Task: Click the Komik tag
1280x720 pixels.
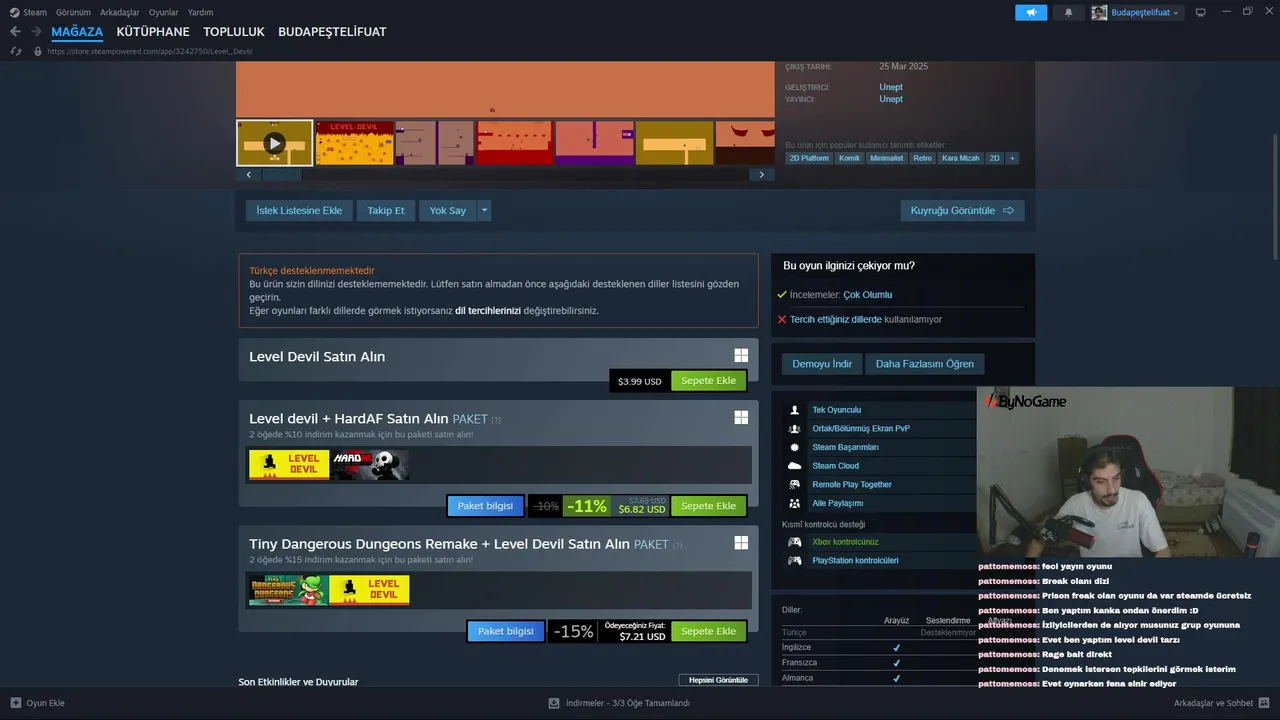Action: tap(849, 158)
